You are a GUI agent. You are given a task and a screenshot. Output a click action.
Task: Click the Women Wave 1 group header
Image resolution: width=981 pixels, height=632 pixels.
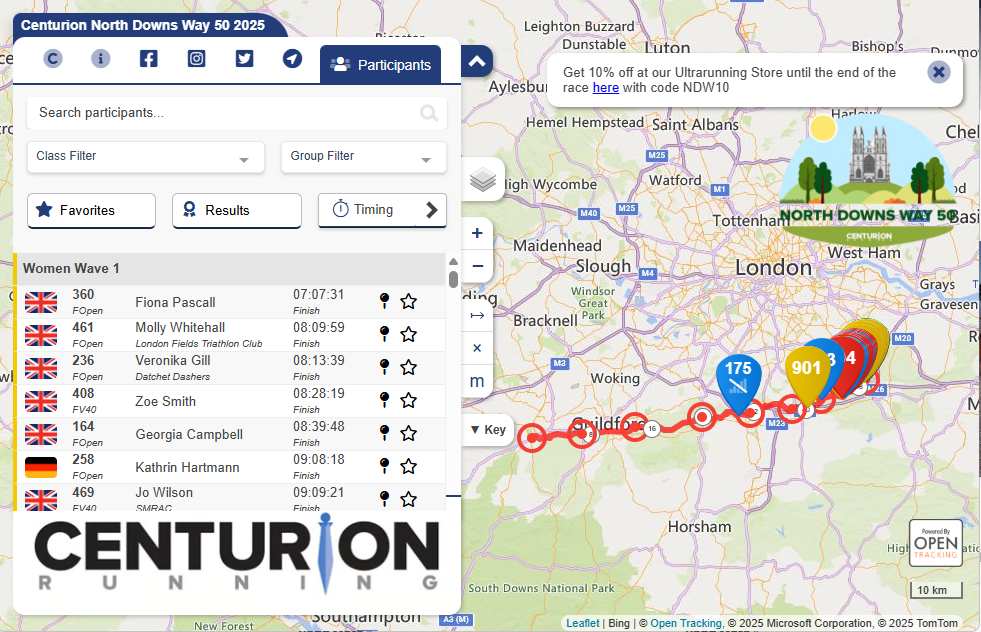229,269
